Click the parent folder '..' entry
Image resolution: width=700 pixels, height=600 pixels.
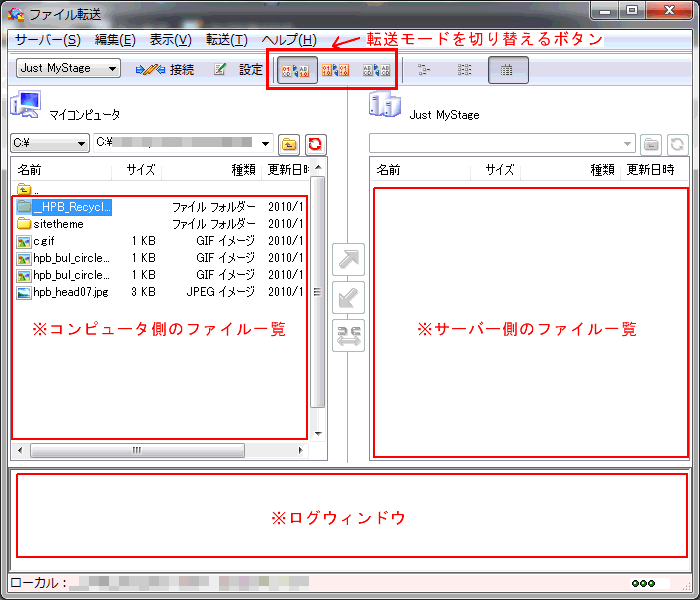28,190
